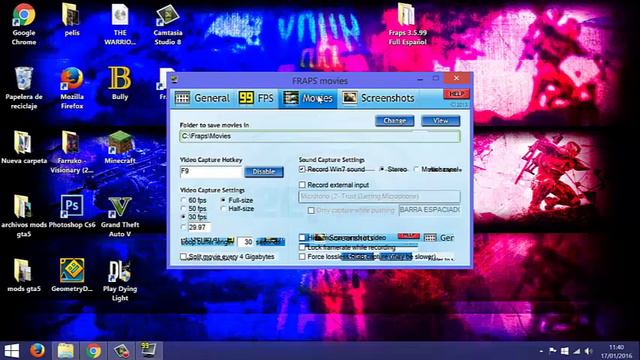This screenshot has width=640, height=360.
Task: Launch the GeometryD... desktop icon
Action: point(72,275)
